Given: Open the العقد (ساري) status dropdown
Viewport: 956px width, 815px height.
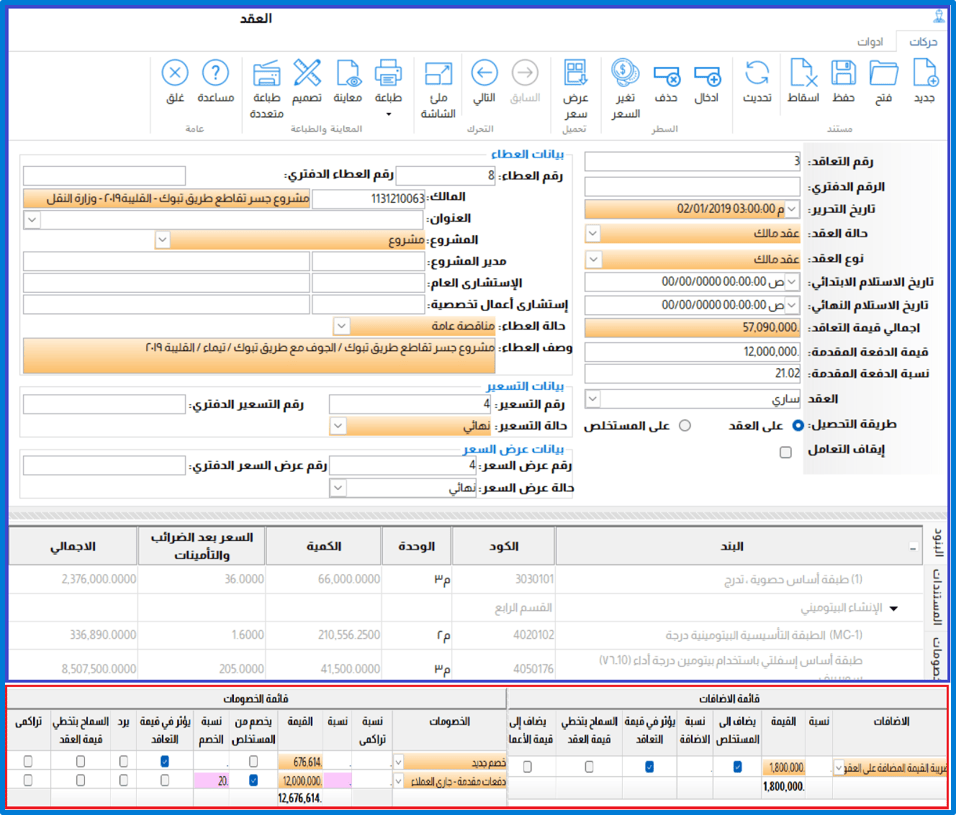Looking at the screenshot, I should coord(593,399).
